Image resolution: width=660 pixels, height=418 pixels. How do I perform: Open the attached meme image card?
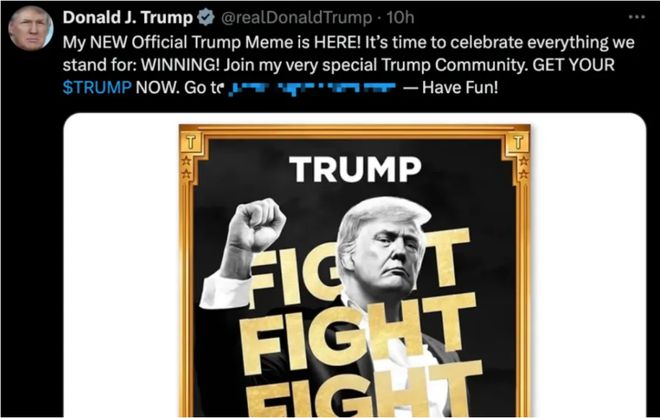pyautogui.click(x=355, y=265)
